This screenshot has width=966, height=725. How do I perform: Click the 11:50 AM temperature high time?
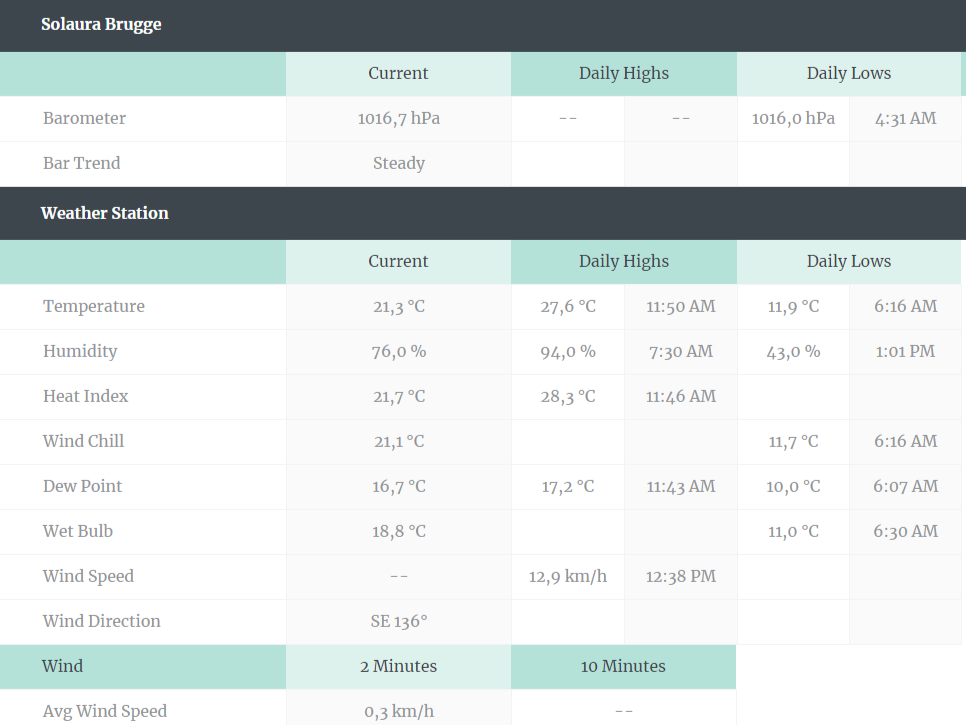(x=681, y=306)
